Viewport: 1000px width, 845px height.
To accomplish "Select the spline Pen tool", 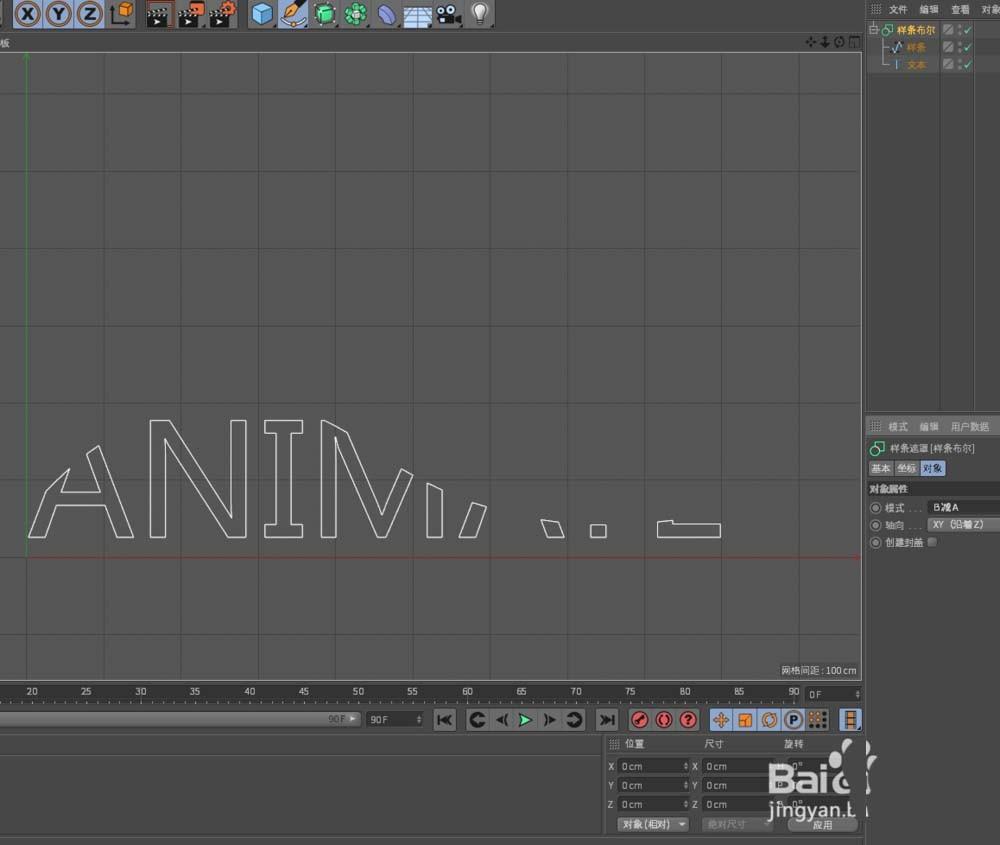I will pyautogui.click(x=293, y=14).
